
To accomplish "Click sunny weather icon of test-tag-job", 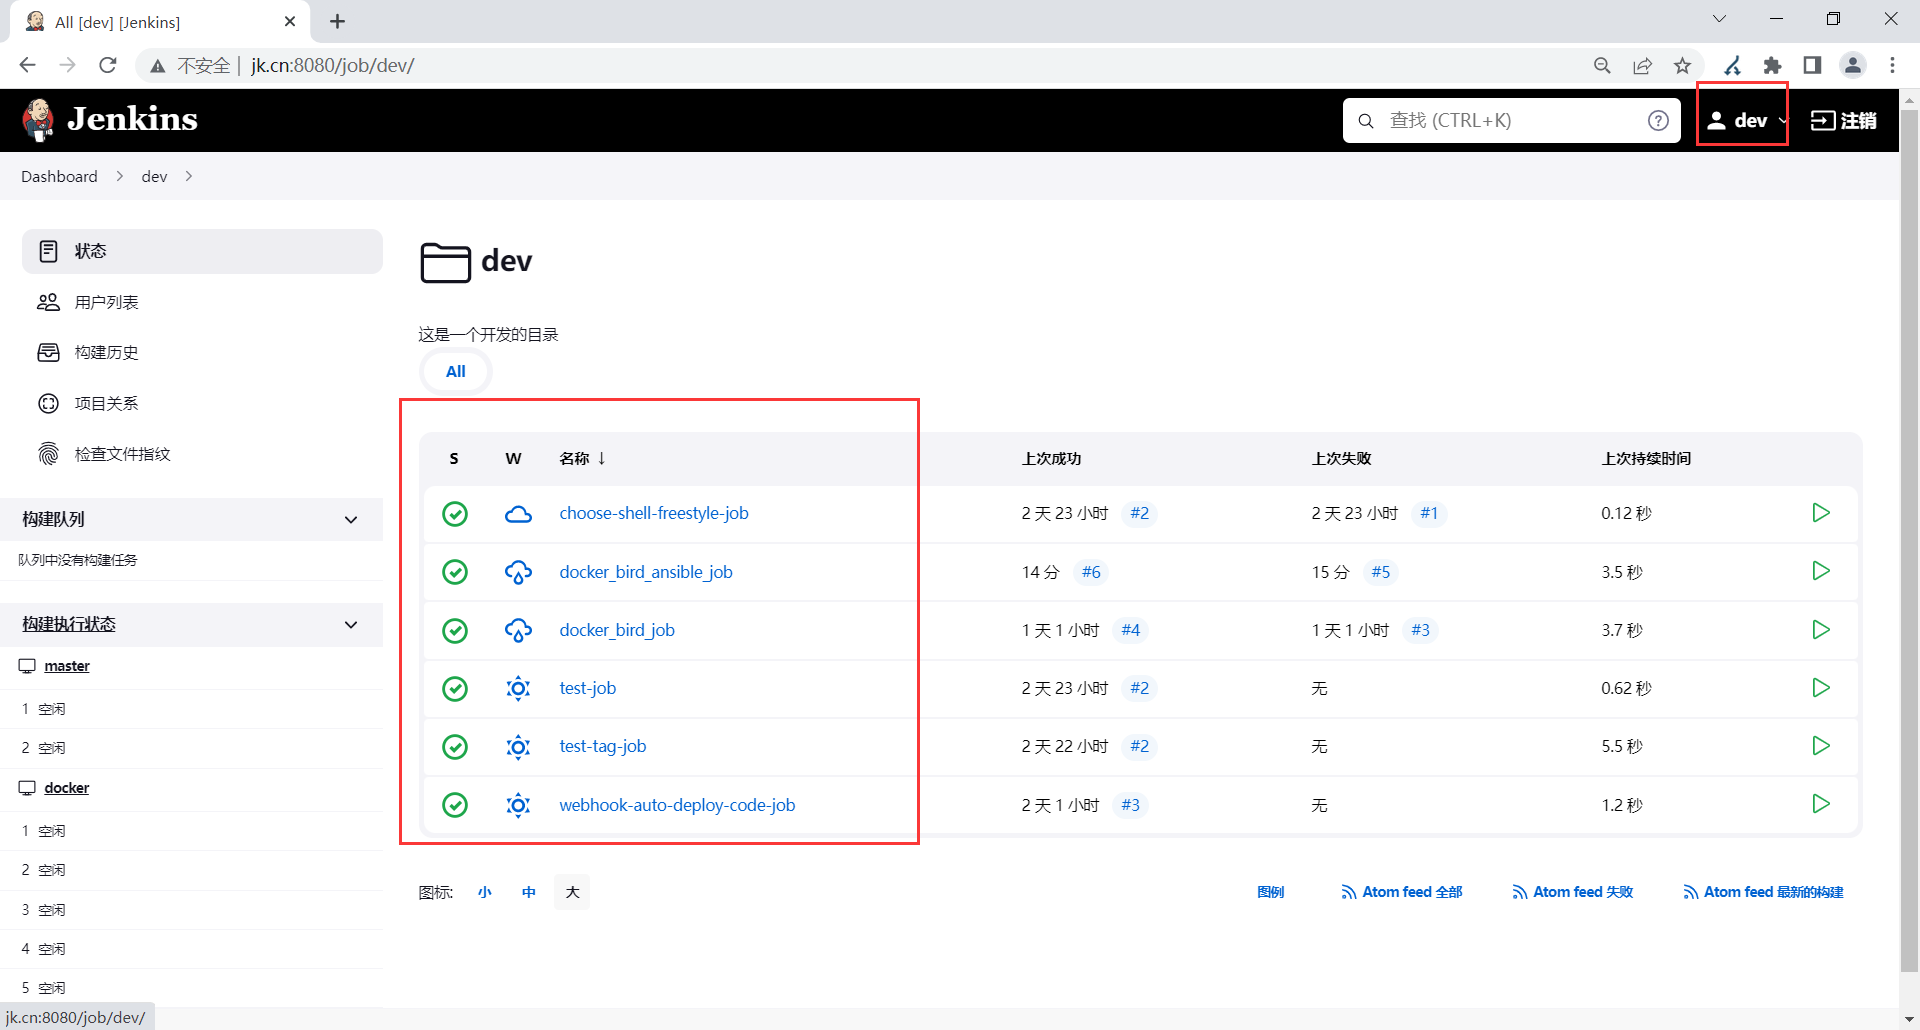I will (x=518, y=747).
